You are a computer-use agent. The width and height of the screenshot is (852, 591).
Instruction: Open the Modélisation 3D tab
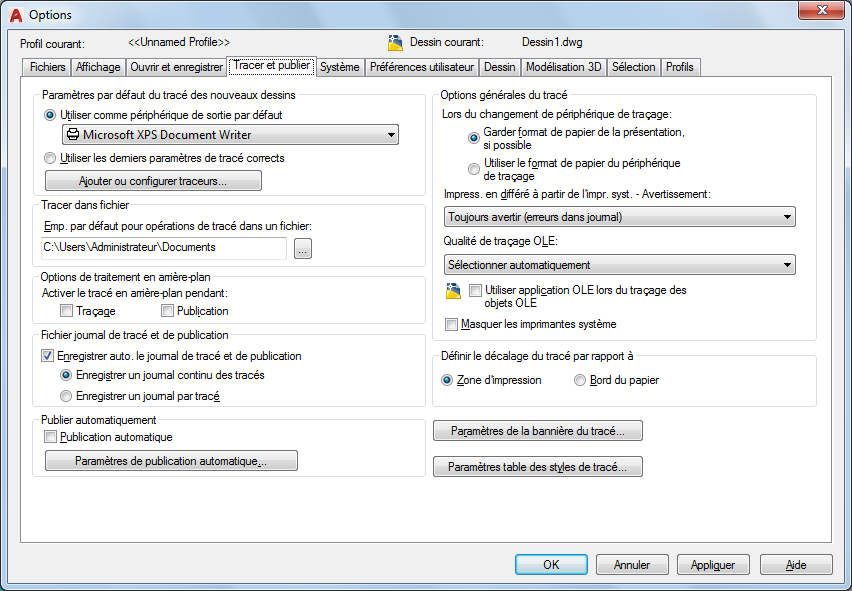click(564, 67)
